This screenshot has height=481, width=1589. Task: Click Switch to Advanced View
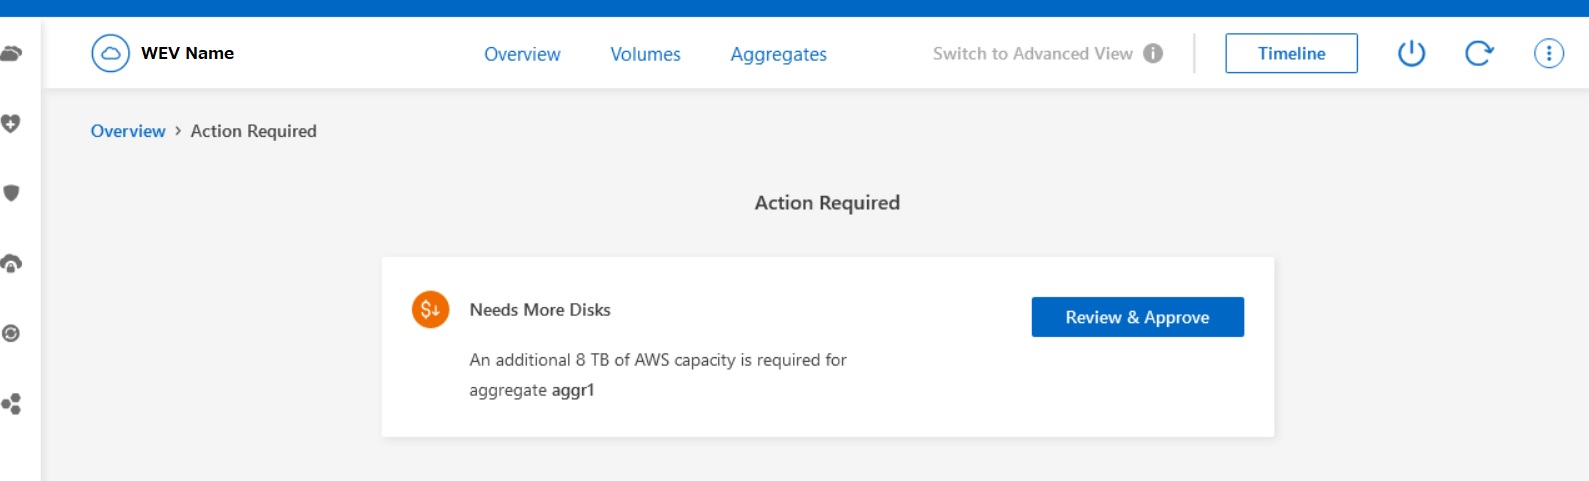[x=1032, y=54]
